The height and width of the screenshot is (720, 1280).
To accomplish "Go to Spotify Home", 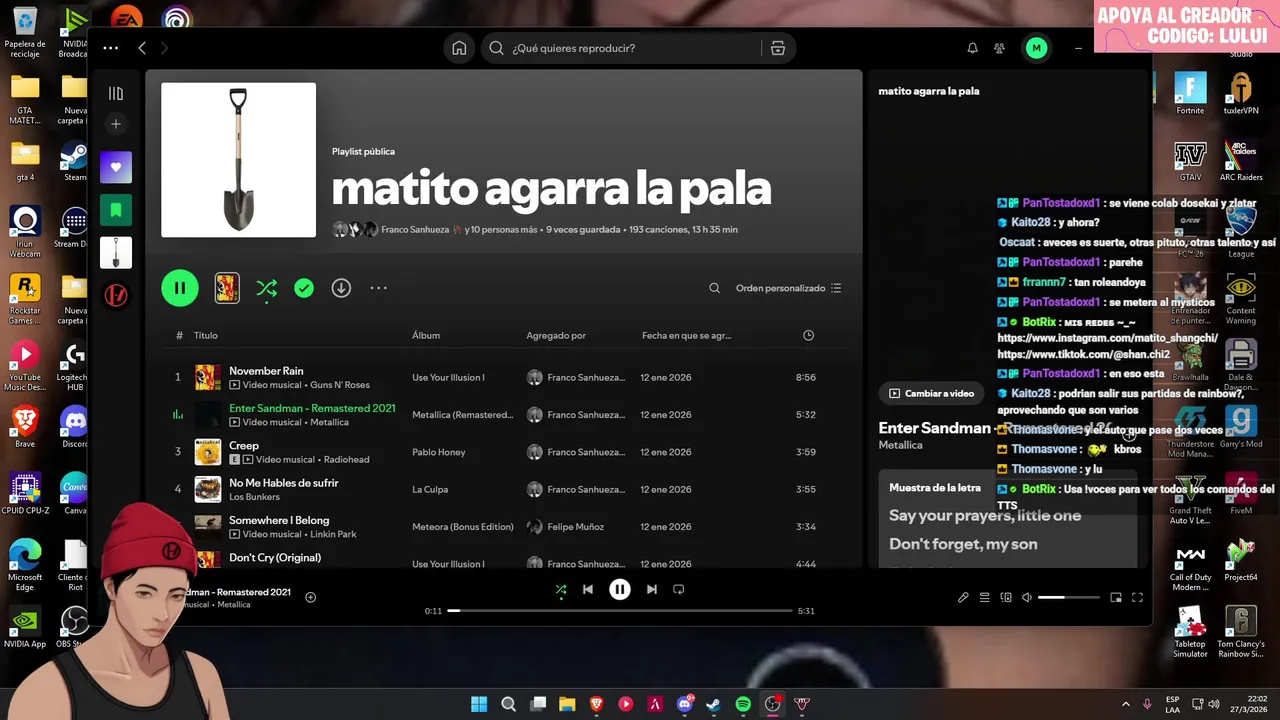I will pyautogui.click(x=459, y=48).
